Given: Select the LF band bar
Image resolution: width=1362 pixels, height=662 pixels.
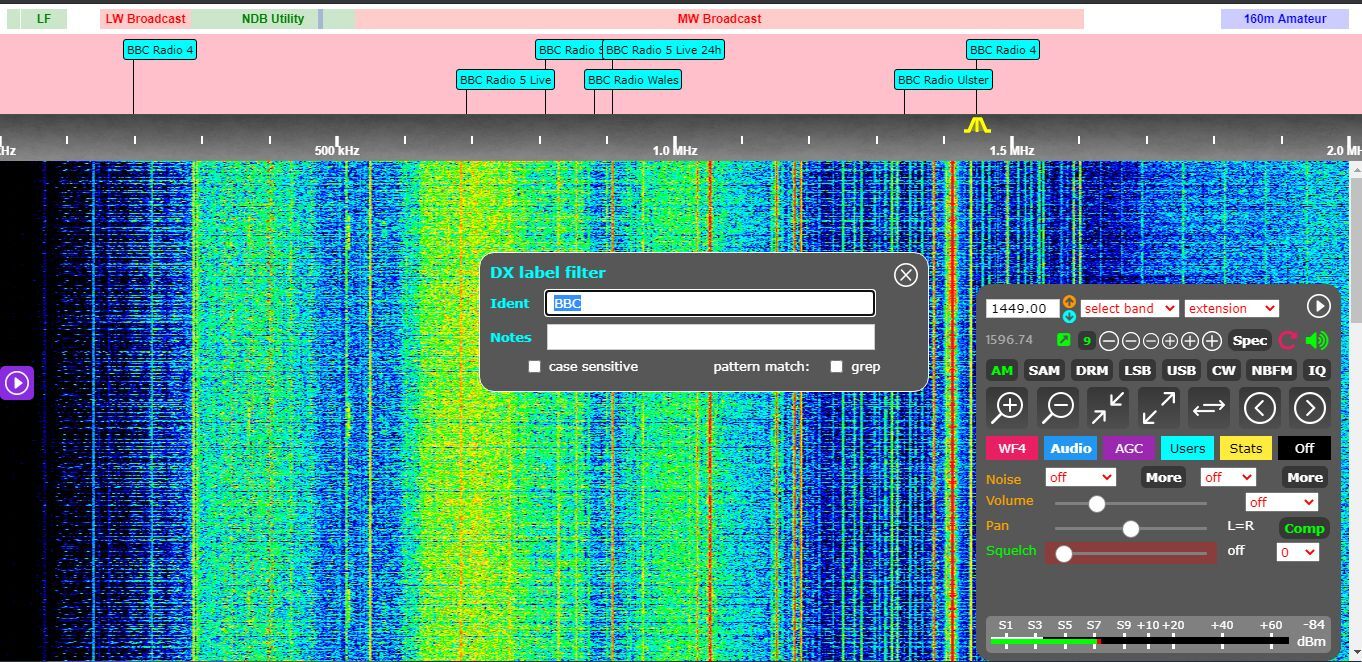Looking at the screenshot, I should coord(43,19).
